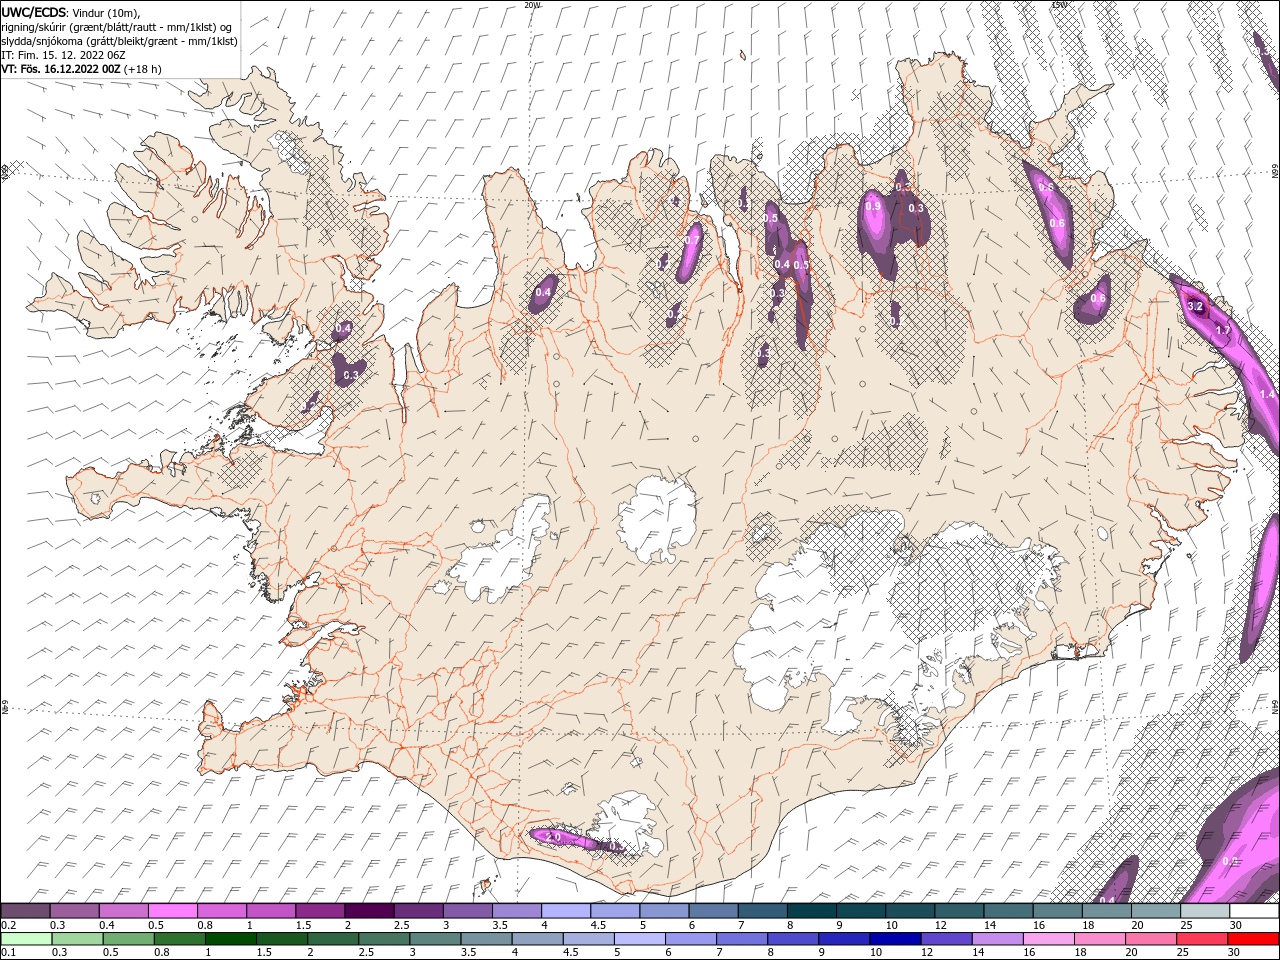Click the '1.4' snowfall value on the map
Image resolution: width=1280 pixels, height=960 pixels.
[1267, 395]
